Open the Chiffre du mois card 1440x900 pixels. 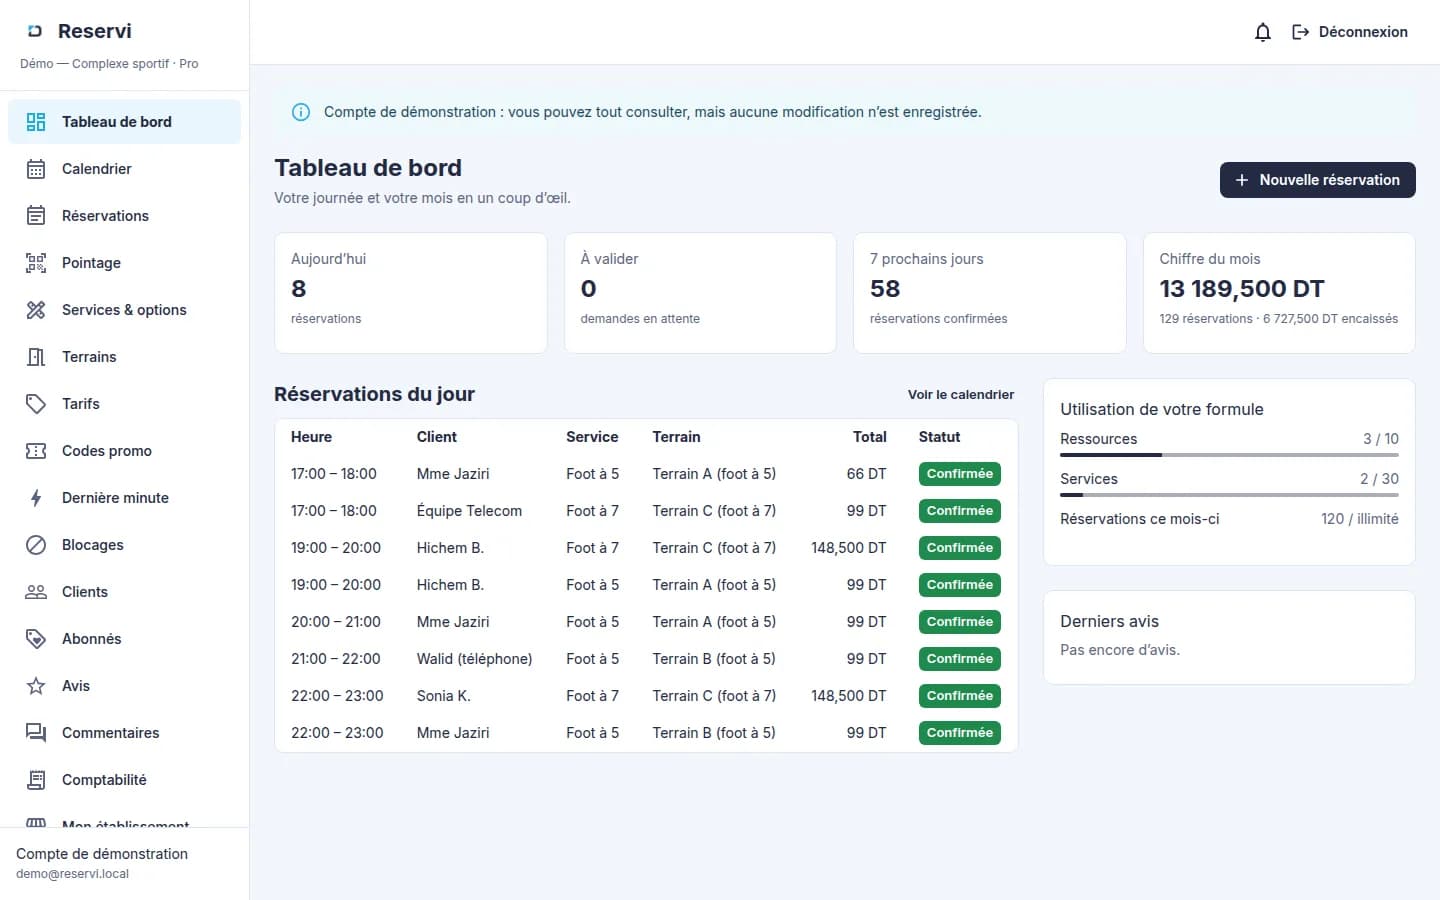[x=1279, y=293]
